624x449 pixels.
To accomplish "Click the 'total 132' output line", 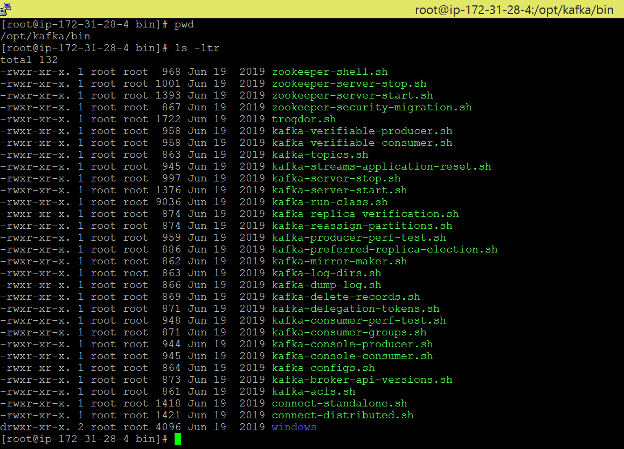I will pos(29,60).
